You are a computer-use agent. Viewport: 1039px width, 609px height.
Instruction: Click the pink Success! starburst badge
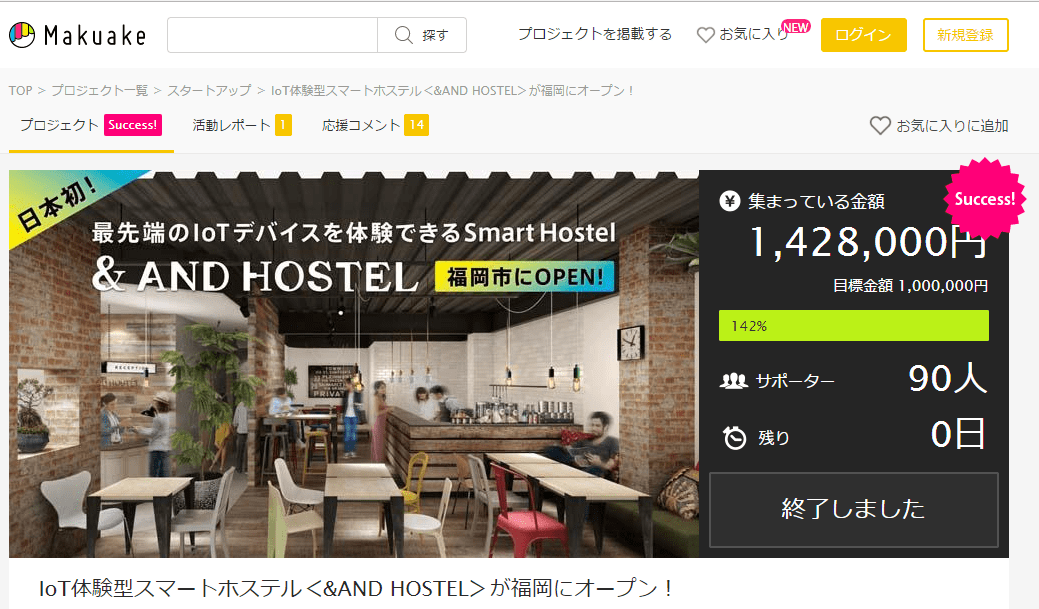(x=984, y=199)
